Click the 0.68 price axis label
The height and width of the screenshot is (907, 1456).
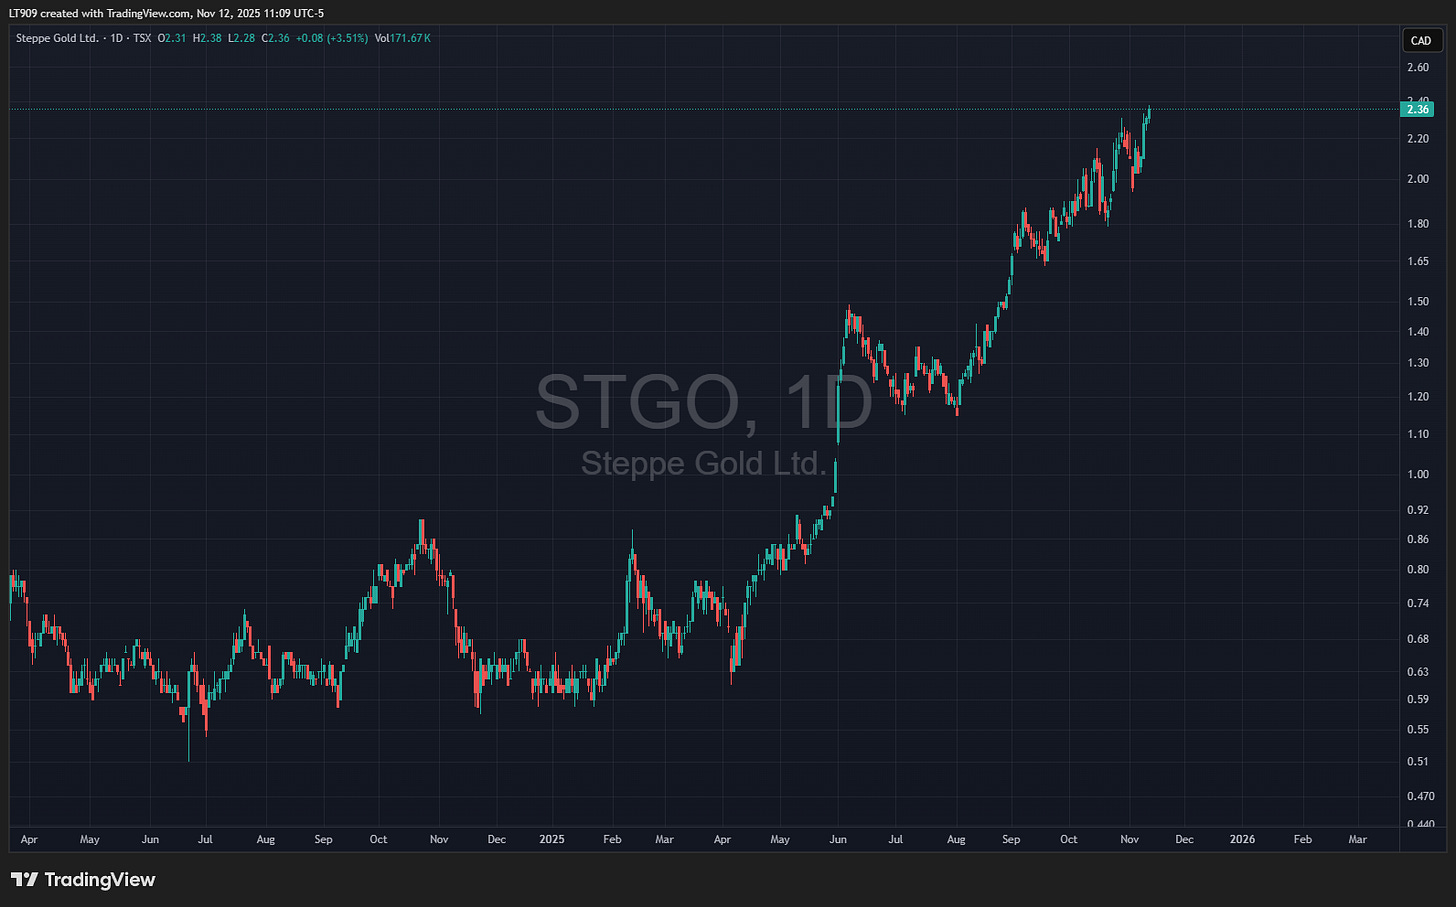coord(1418,639)
